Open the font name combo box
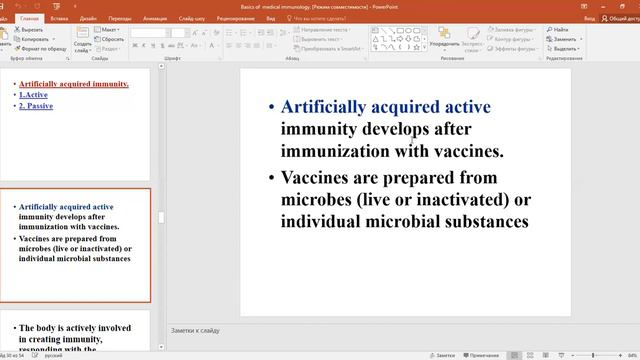Viewport: 640px width, 360px height. pos(151,33)
